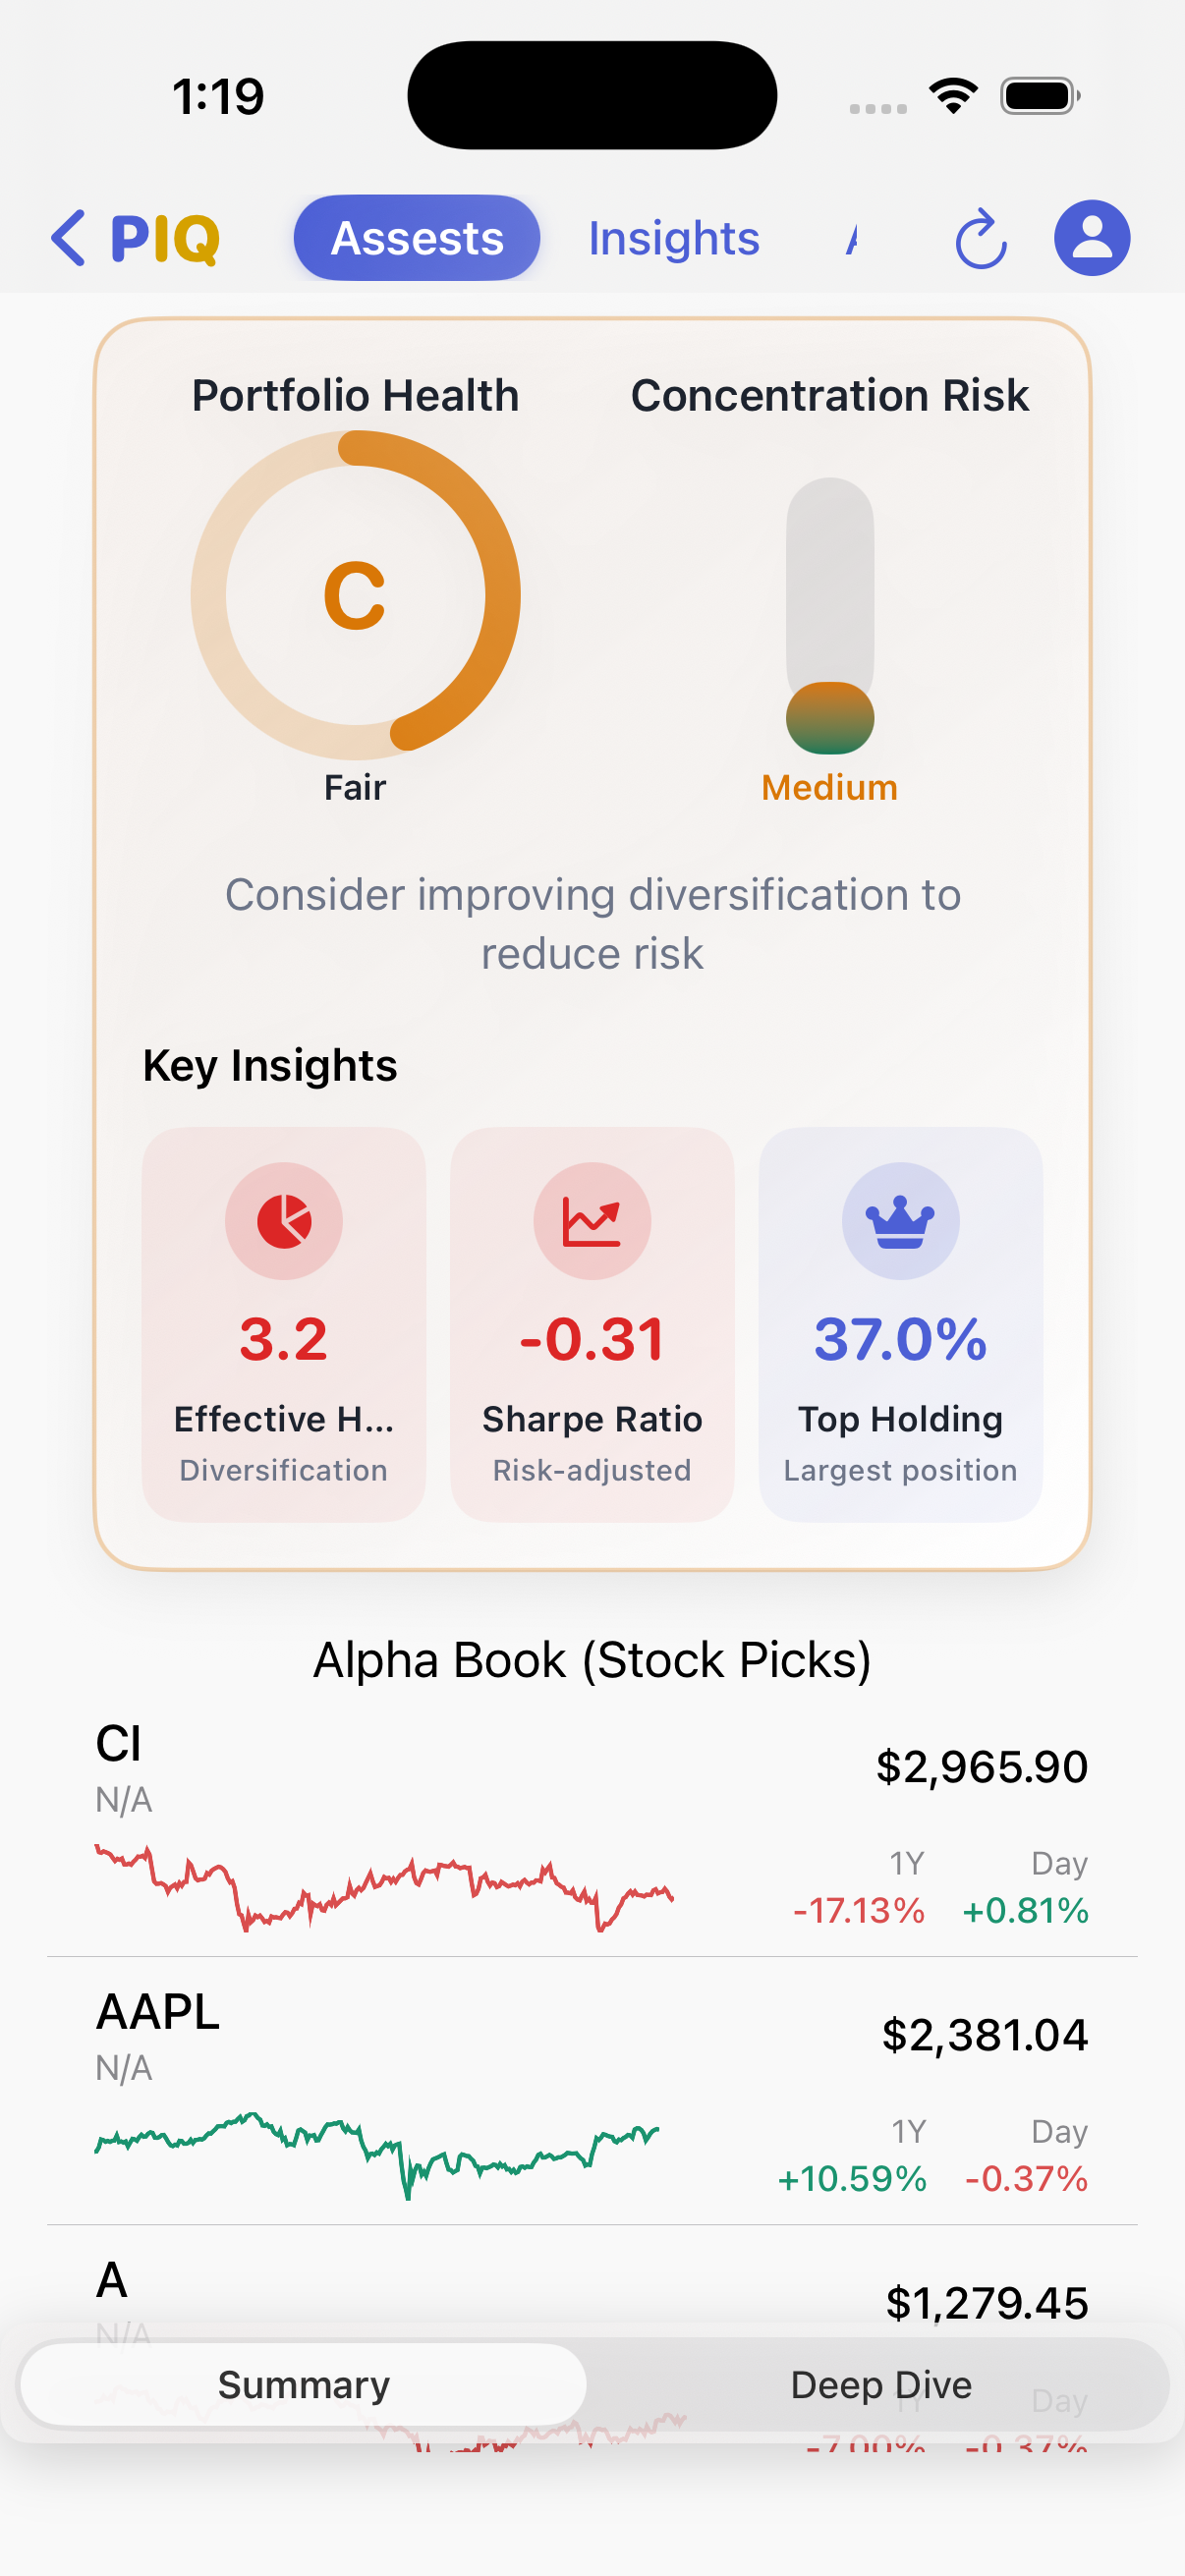This screenshot has width=1185, height=2576.
Task: Tap the PIQ logo
Action: [x=165, y=238]
